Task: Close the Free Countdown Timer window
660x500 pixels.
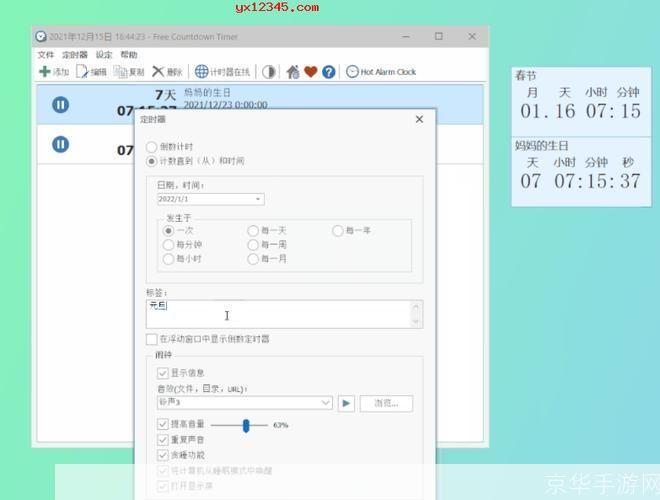Action: click(x=472, y=37)
